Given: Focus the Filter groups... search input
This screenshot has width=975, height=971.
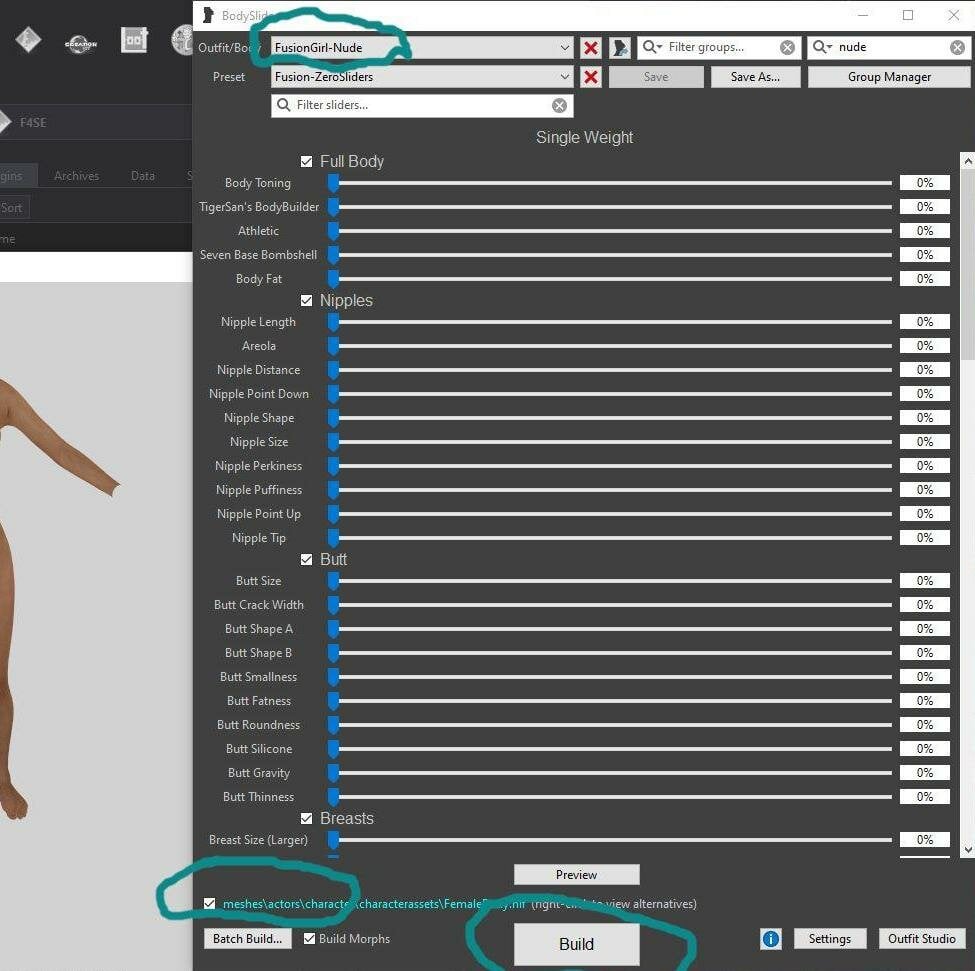Looking at the screenshot, I should coord(721,48).
